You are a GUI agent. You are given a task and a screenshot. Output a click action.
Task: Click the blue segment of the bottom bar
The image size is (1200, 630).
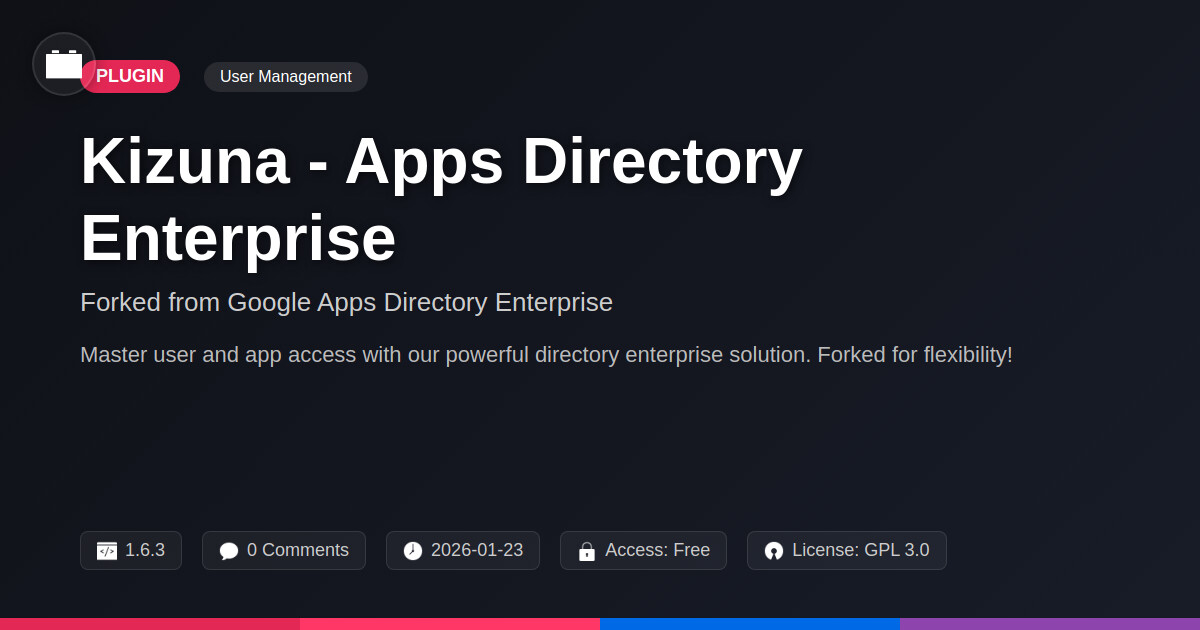pyautogui.click(x=750, y=623)
